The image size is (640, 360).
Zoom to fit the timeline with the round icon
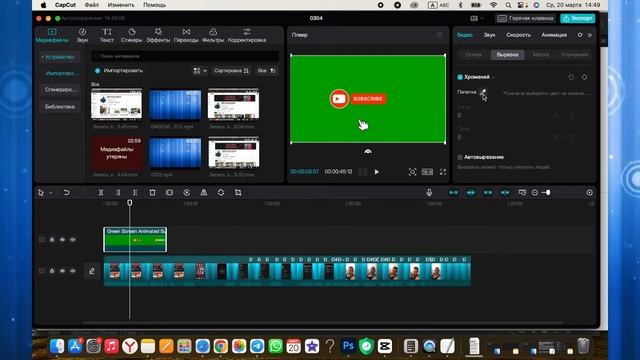[589, 192]
